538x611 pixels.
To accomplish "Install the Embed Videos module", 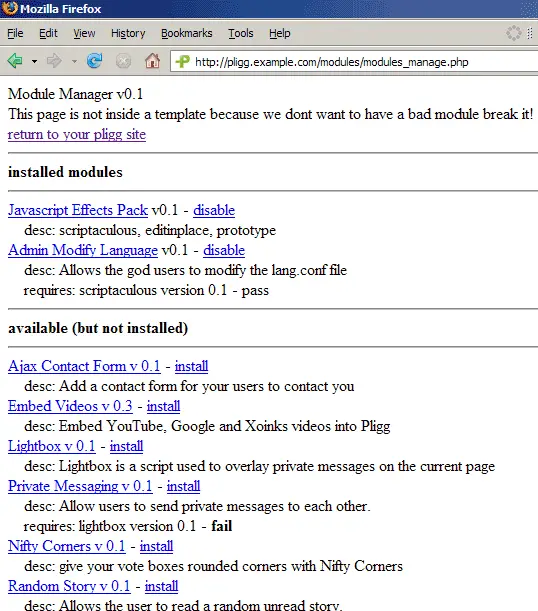I will [163, 406].
